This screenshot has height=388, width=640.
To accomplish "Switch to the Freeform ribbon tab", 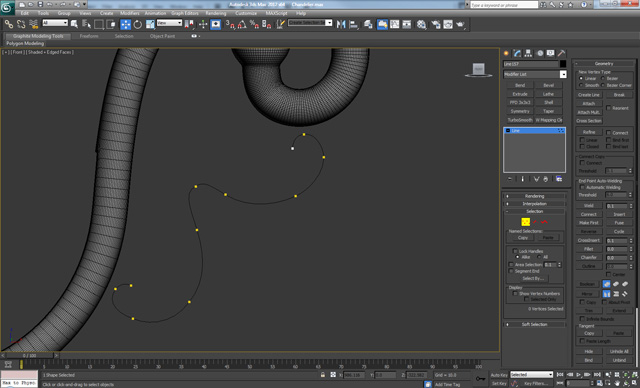I will (89, 36).
